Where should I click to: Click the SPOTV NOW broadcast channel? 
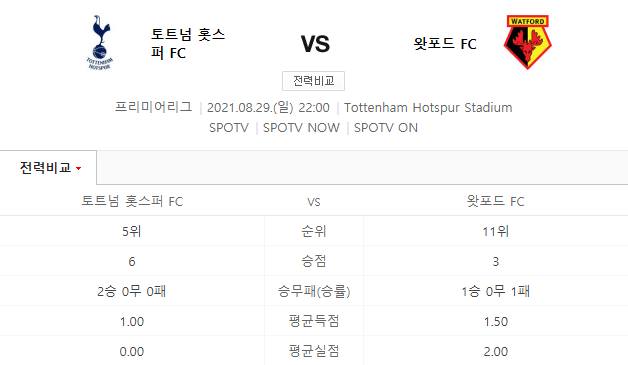301,128
